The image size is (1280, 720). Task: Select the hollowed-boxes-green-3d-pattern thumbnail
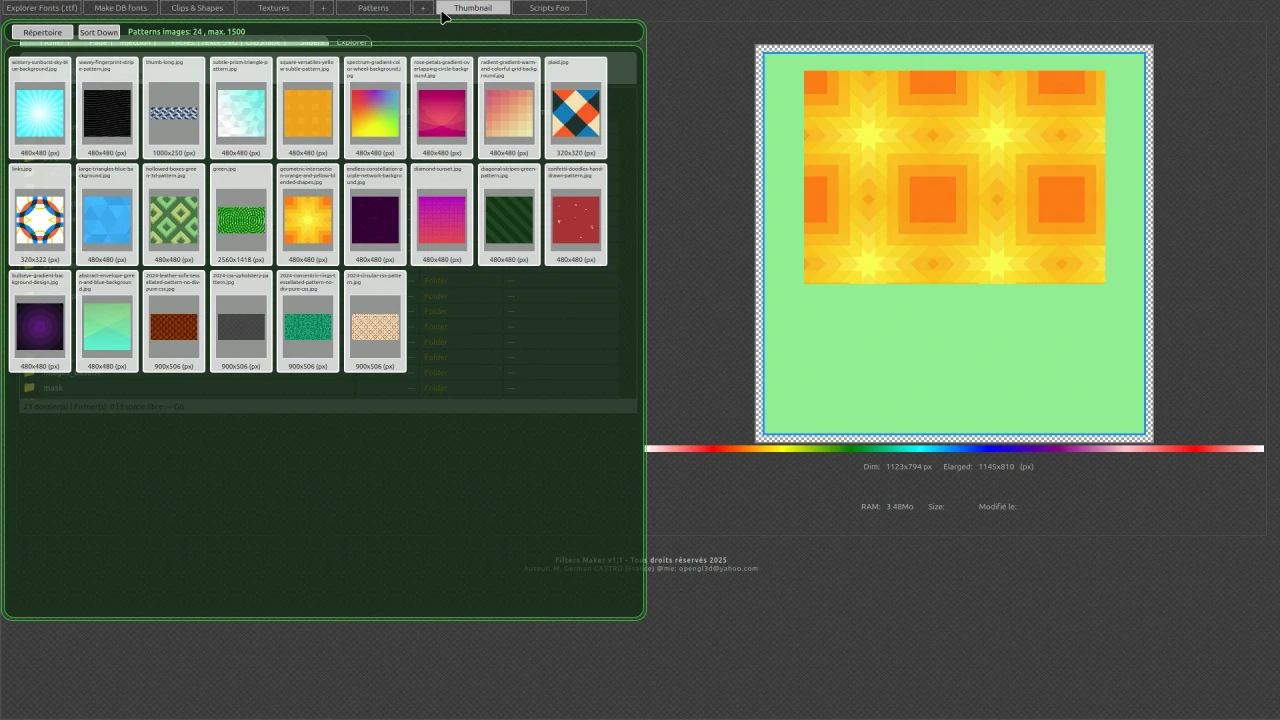[x=173, y=218]
